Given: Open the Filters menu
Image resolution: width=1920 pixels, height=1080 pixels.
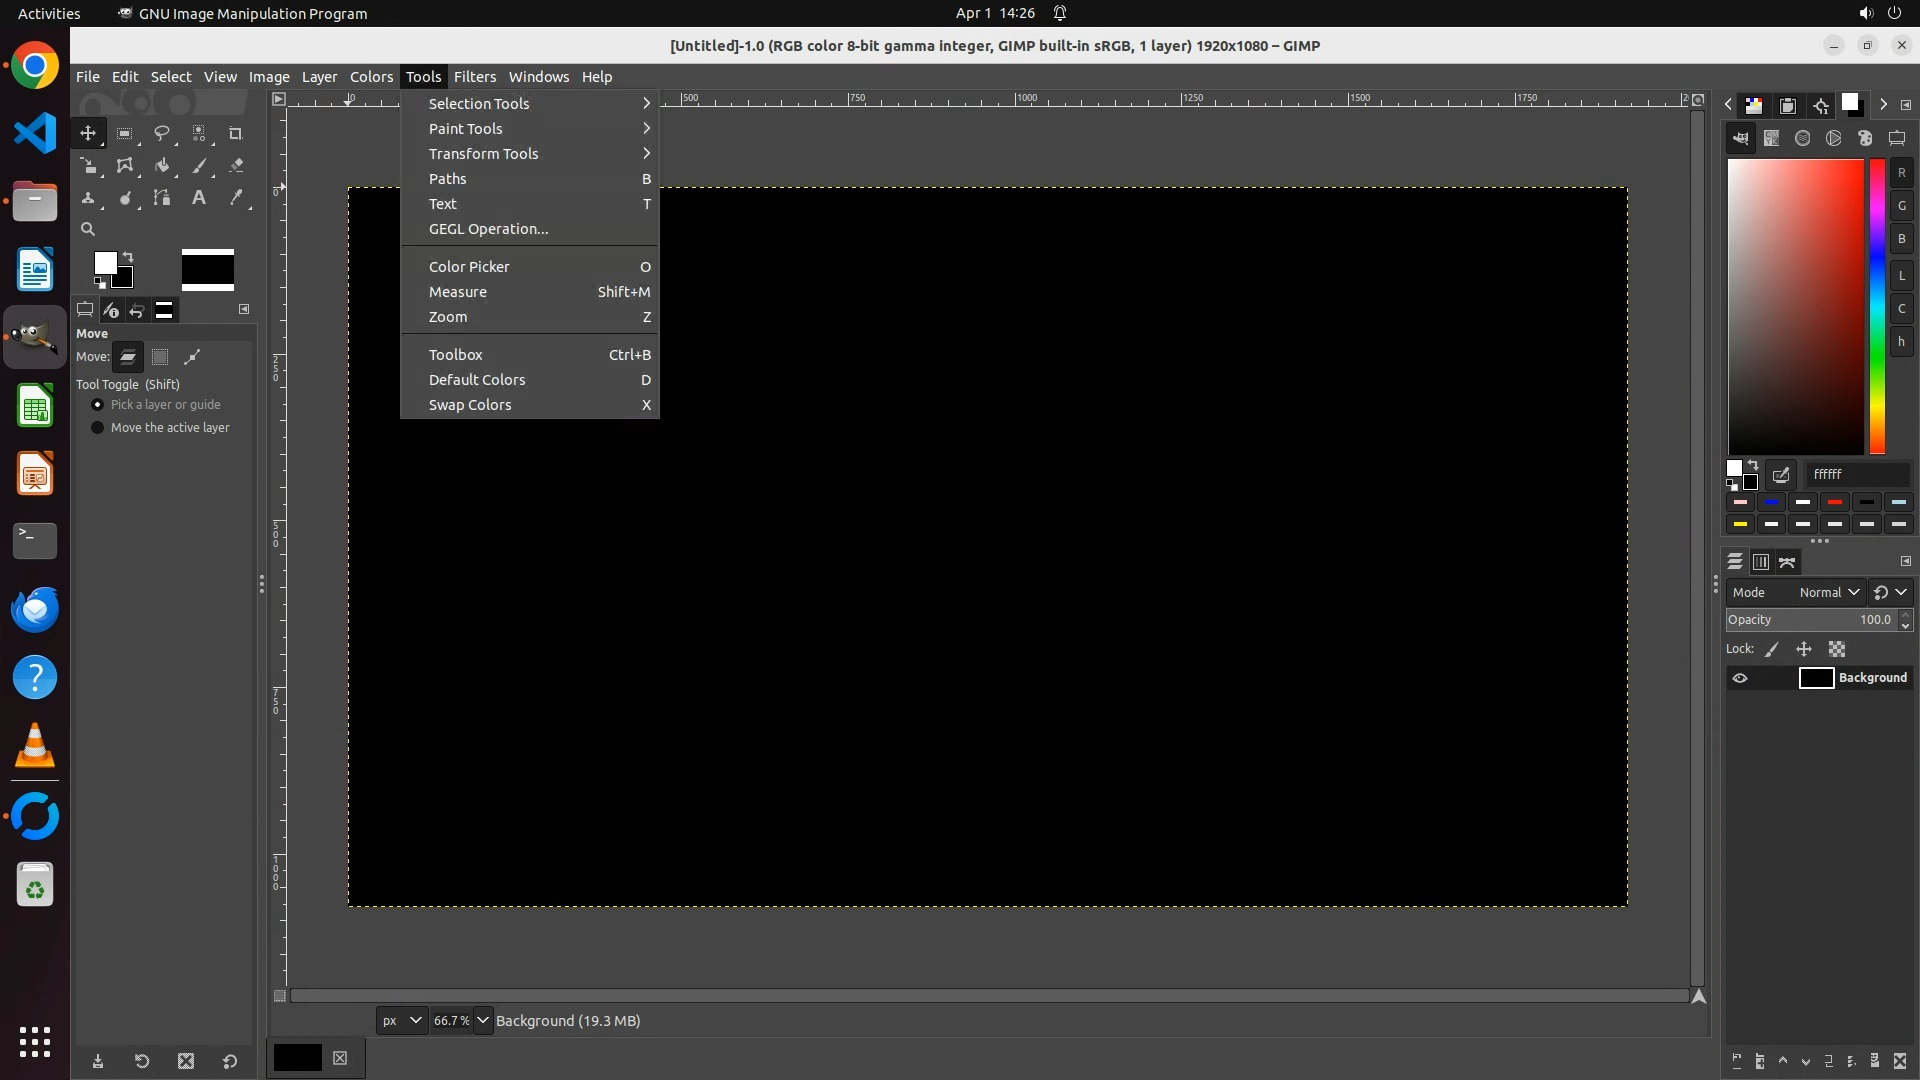Looking at the screenshot, I should pos(474,77).
